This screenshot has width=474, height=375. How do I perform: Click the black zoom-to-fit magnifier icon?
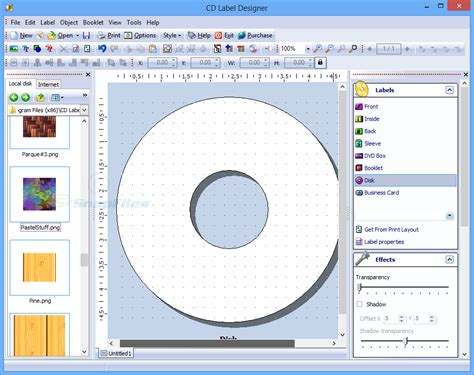(353, 49)
